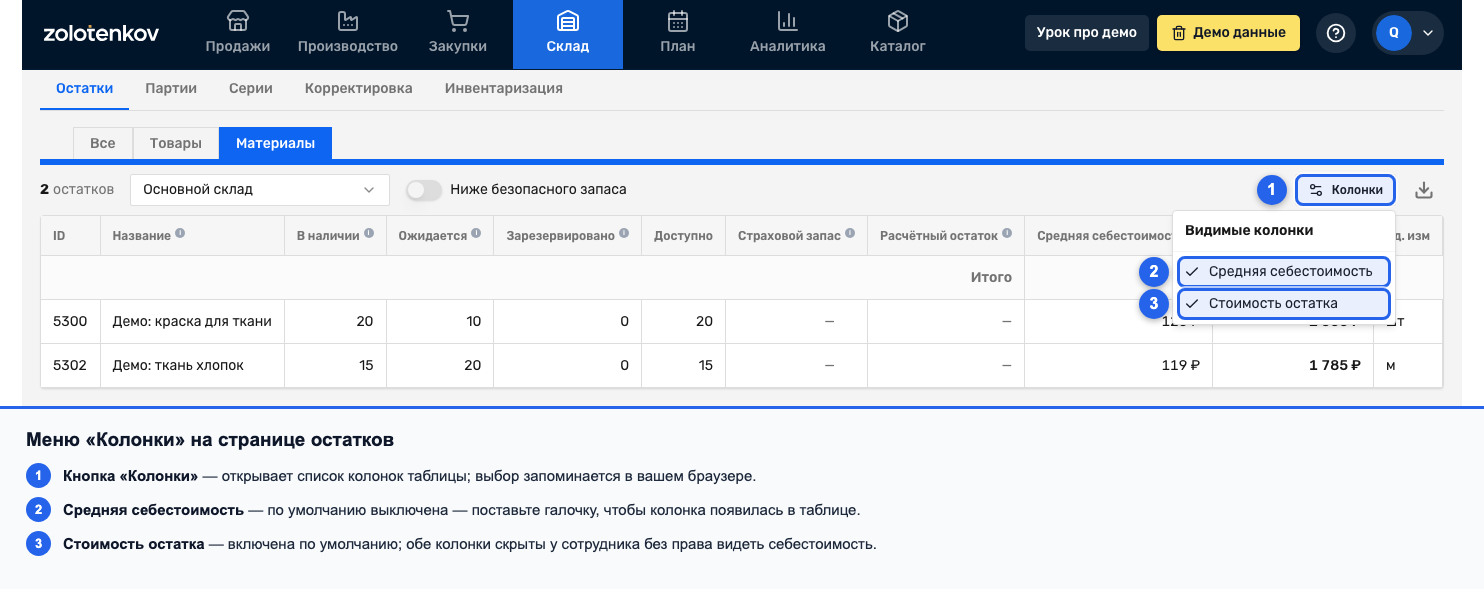Download the stock table export icon
Screen dimensions: 1484x589
[x=1424, y=189]
